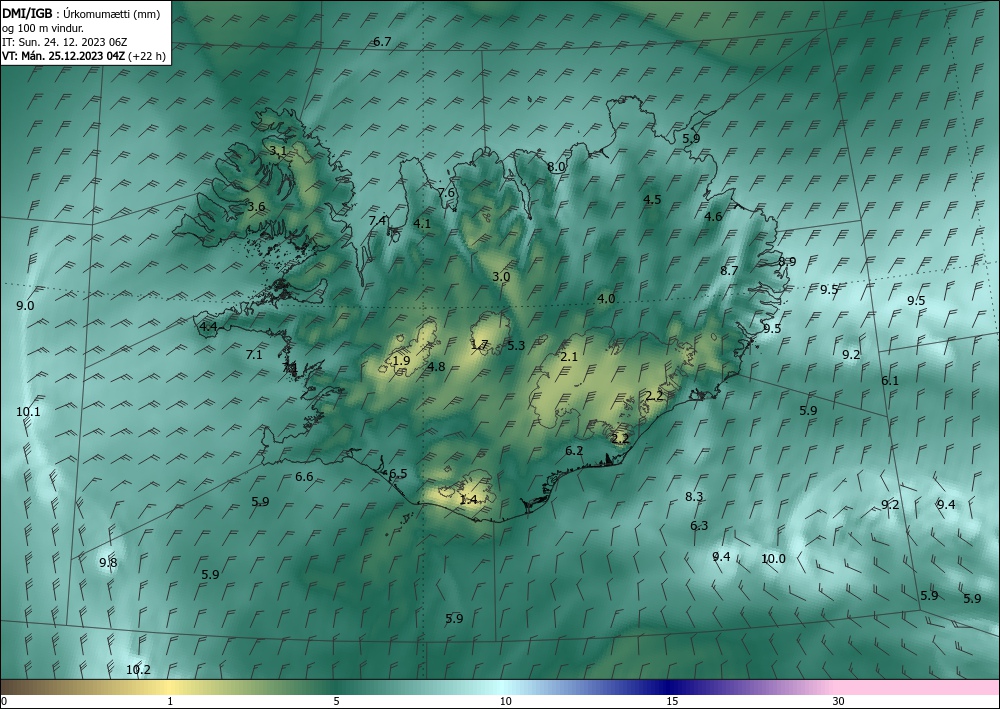Image resolution: width=1000 pixels, height=709 pixels.
Task: Select the 10.2 value at bottom
Action: point(138,670)
